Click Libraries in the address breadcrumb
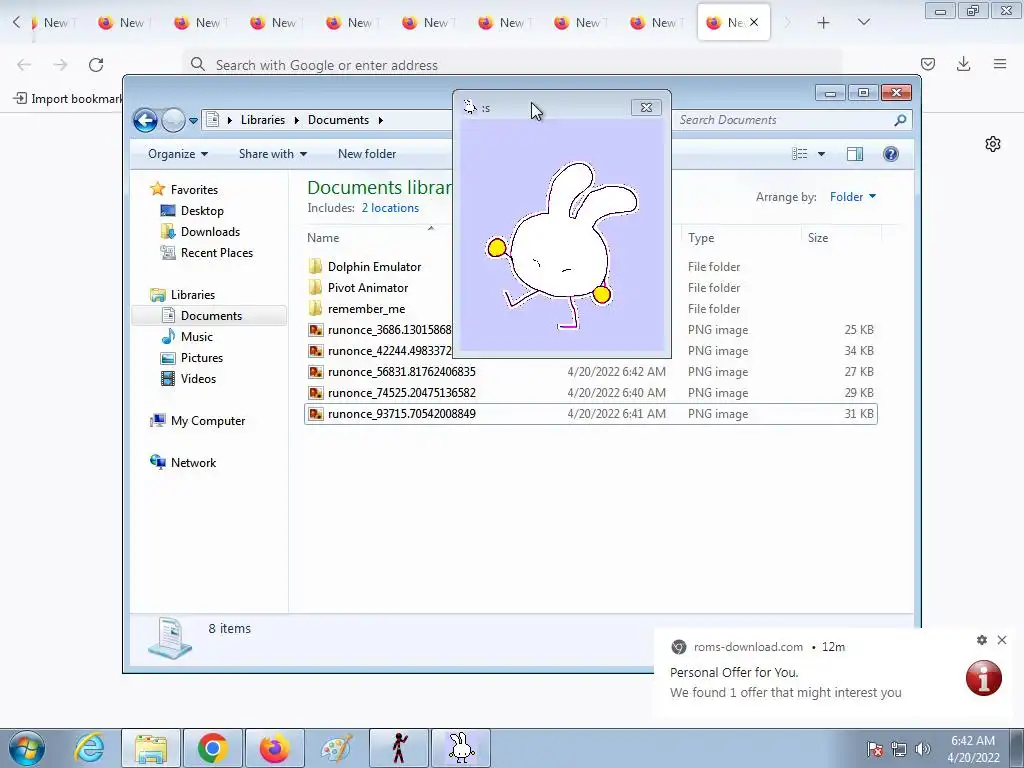The width and height of the screenshot is (1024, 768). tap(263, 120)
